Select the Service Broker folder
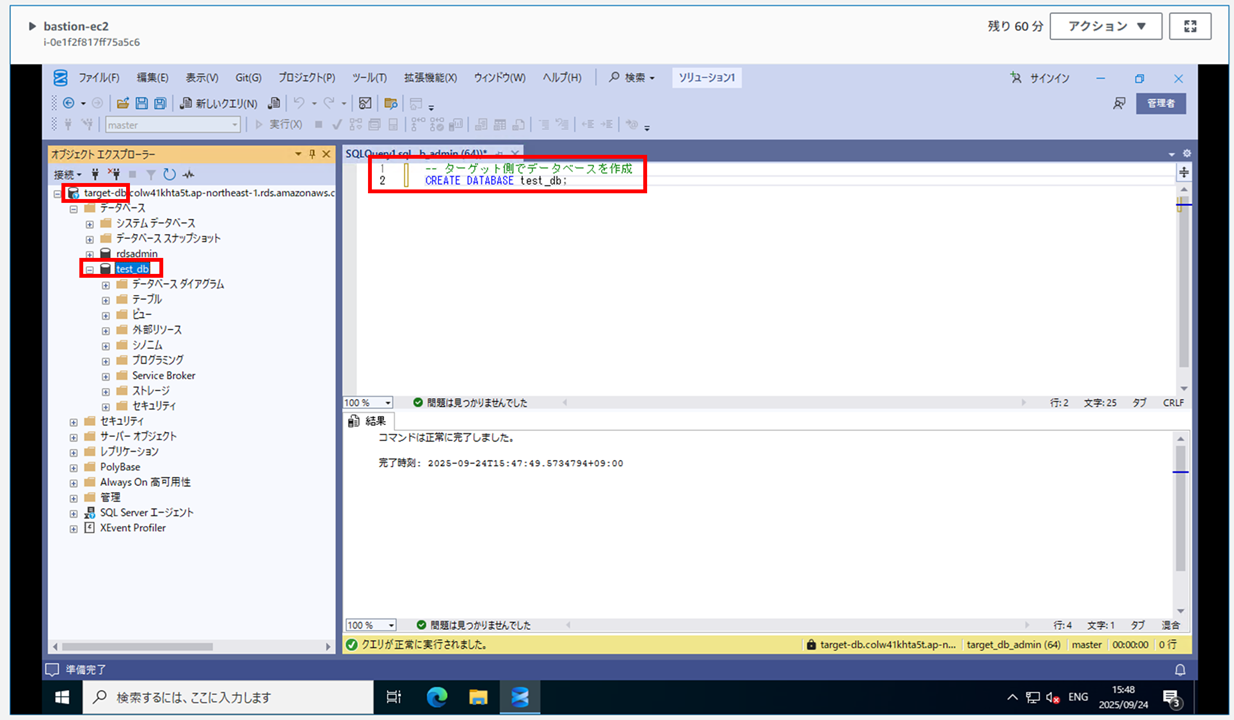Screen dimensions: 1234x720 click(x=164, y=375)
